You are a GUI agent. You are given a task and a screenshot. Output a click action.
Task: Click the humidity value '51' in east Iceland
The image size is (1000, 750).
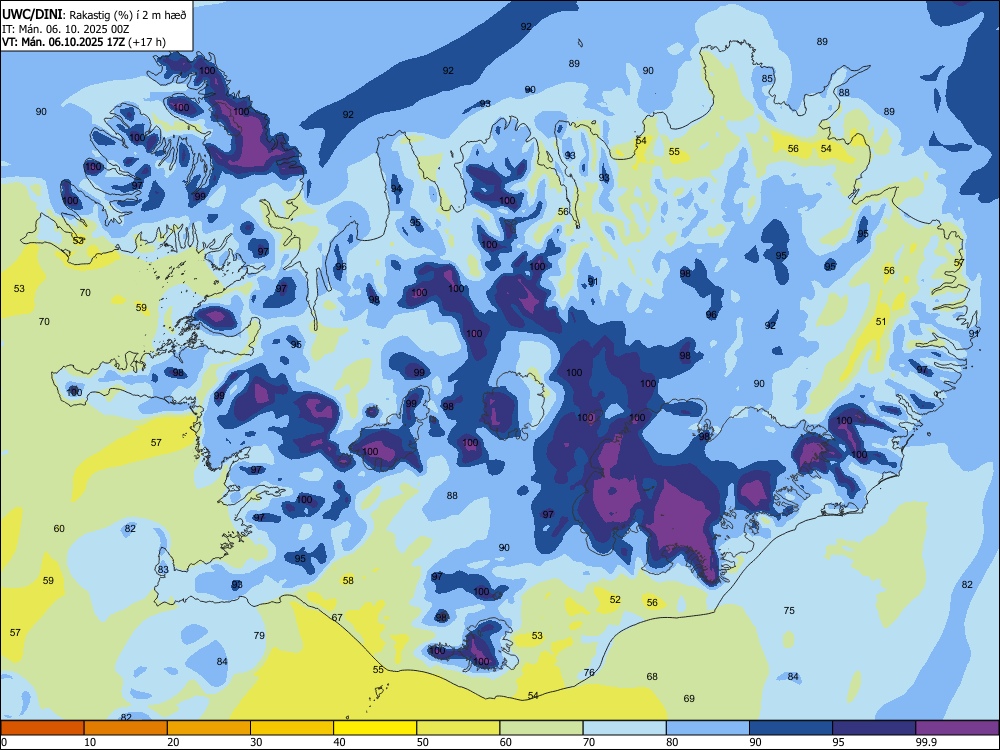(x=881, y=321)
